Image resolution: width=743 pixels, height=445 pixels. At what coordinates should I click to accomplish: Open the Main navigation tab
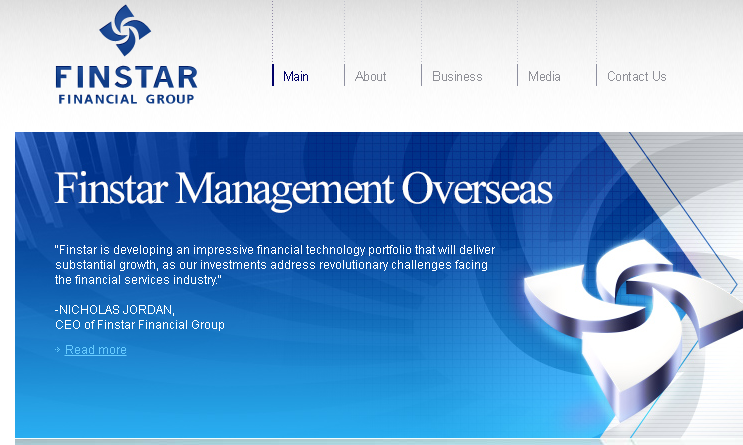tap(295, 76)
